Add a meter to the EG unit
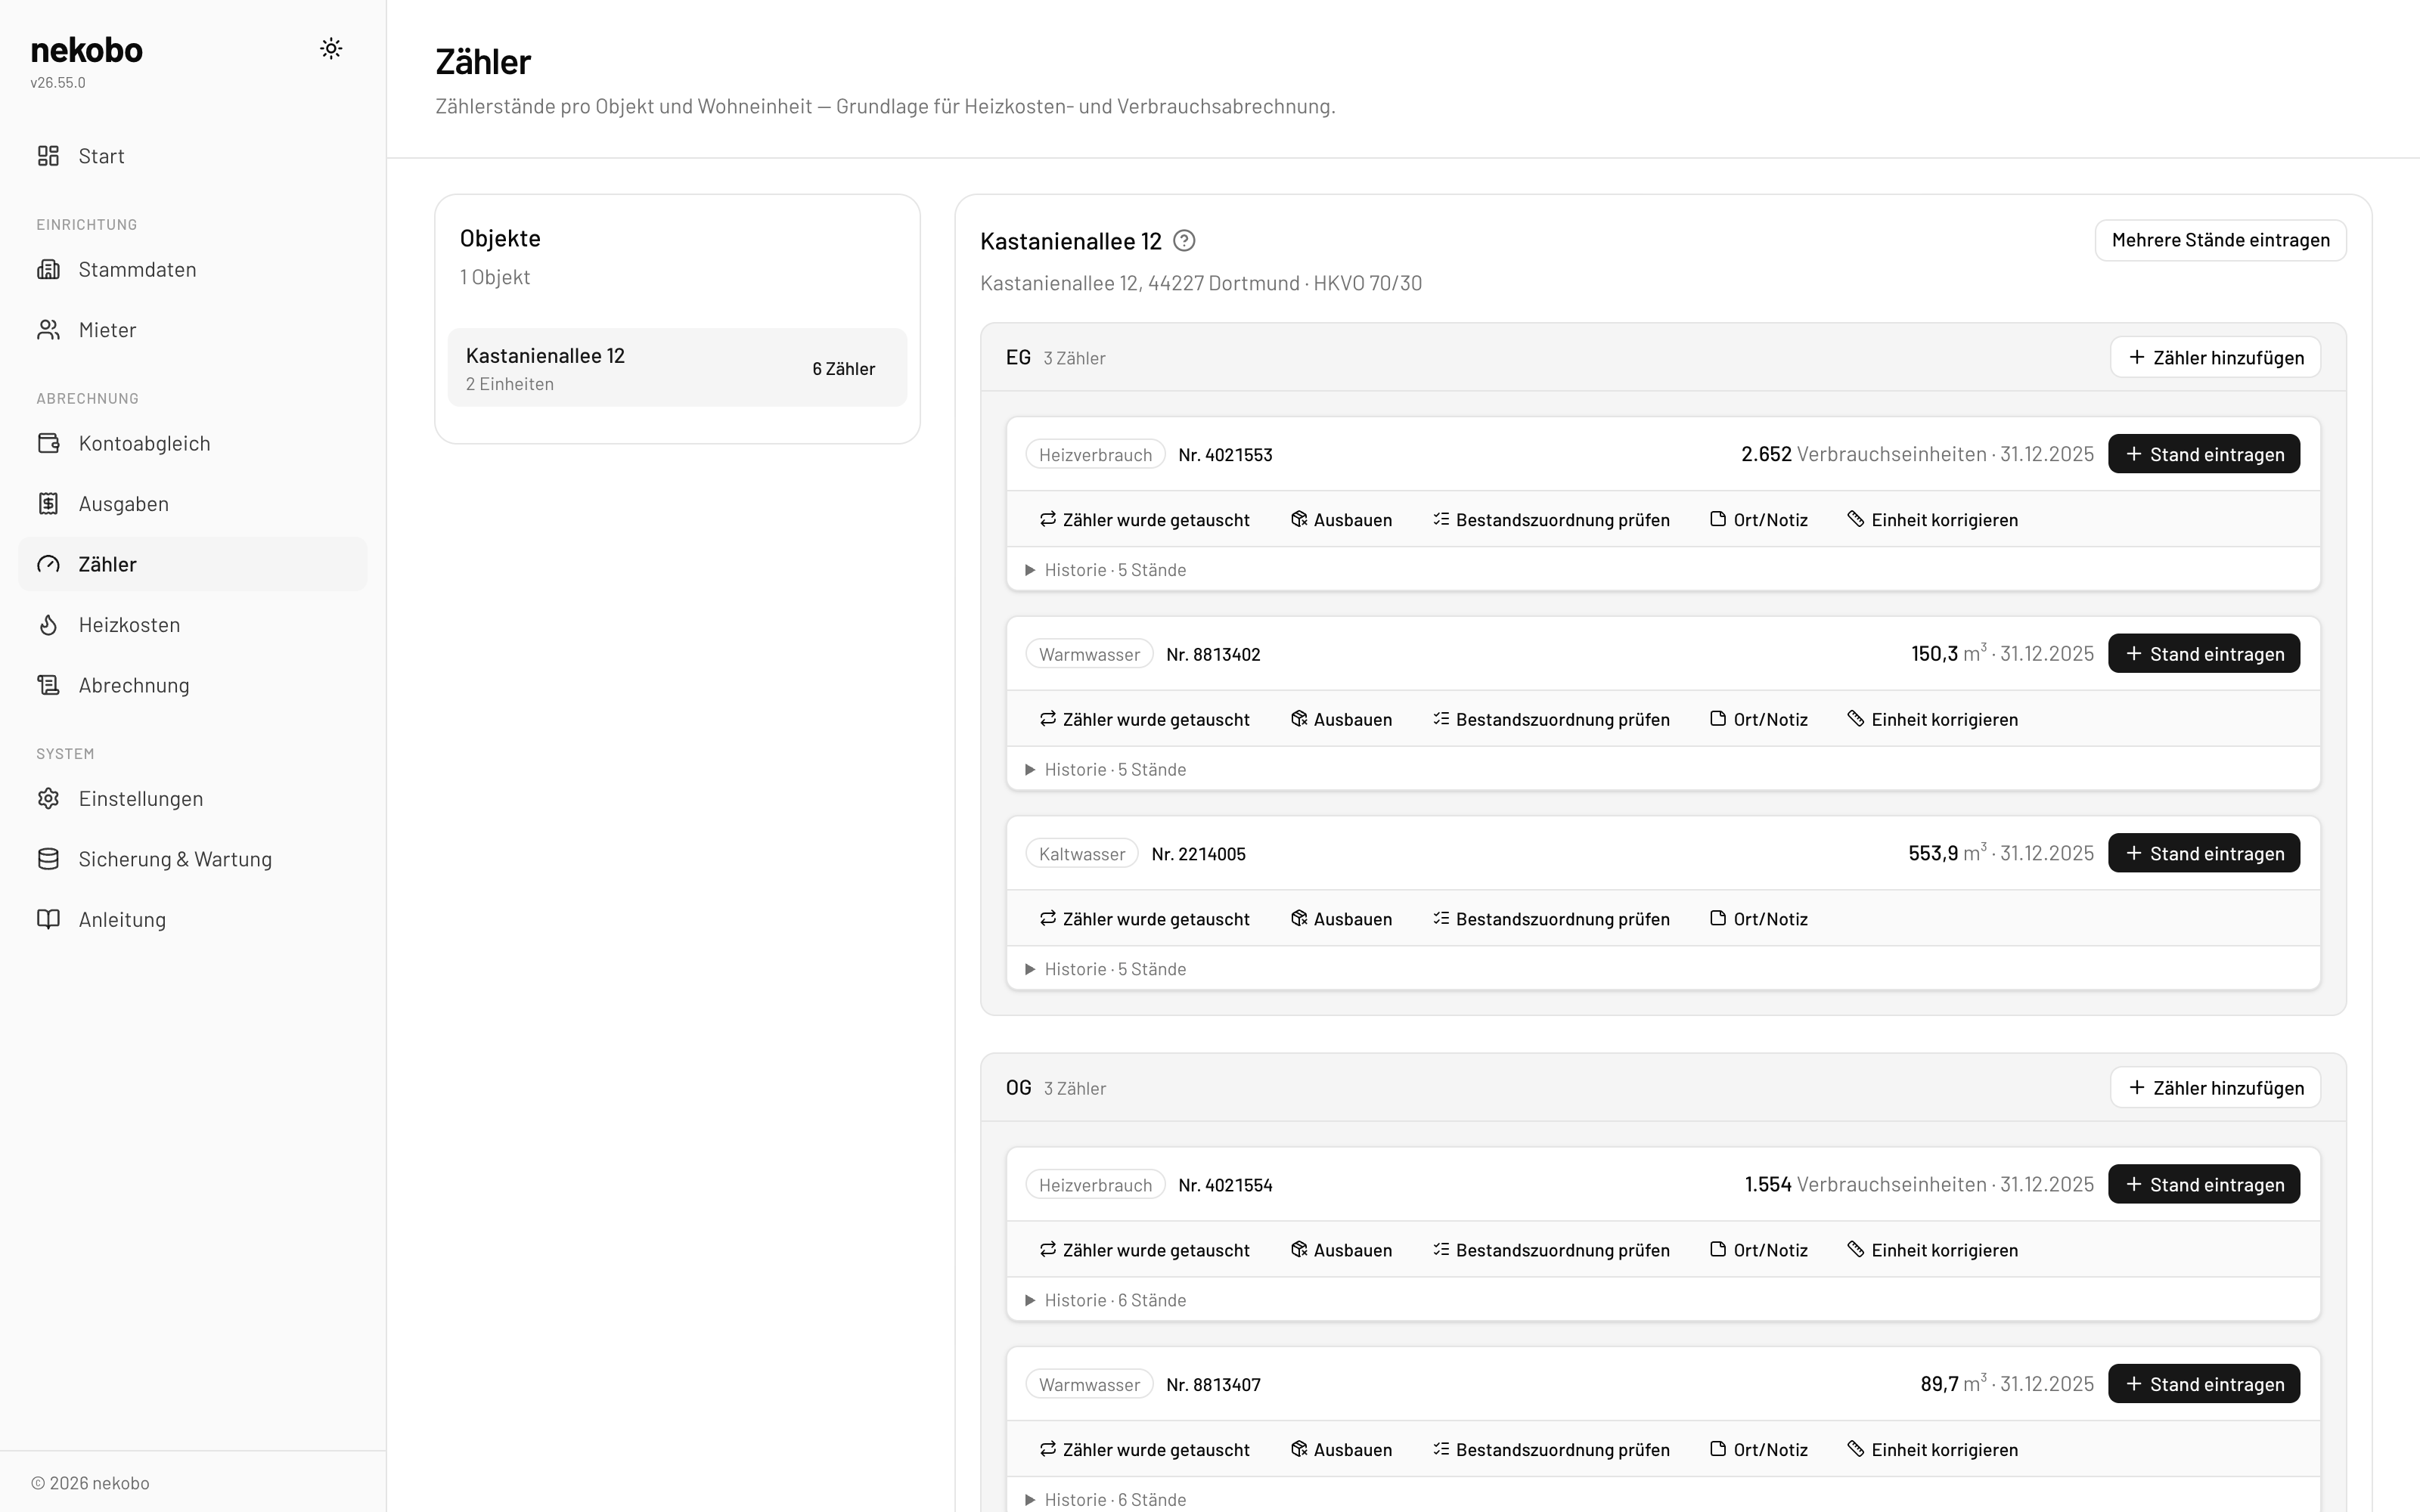Viewport: 2420px width, 1512px height. point(2215,357)
